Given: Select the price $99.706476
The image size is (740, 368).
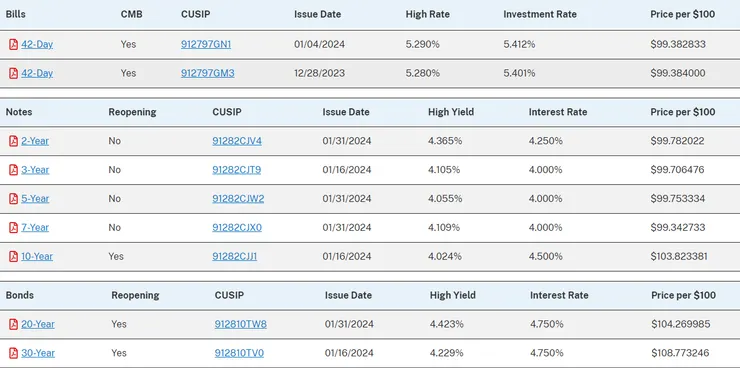Looking at the screenshot, I should (677, 170).
